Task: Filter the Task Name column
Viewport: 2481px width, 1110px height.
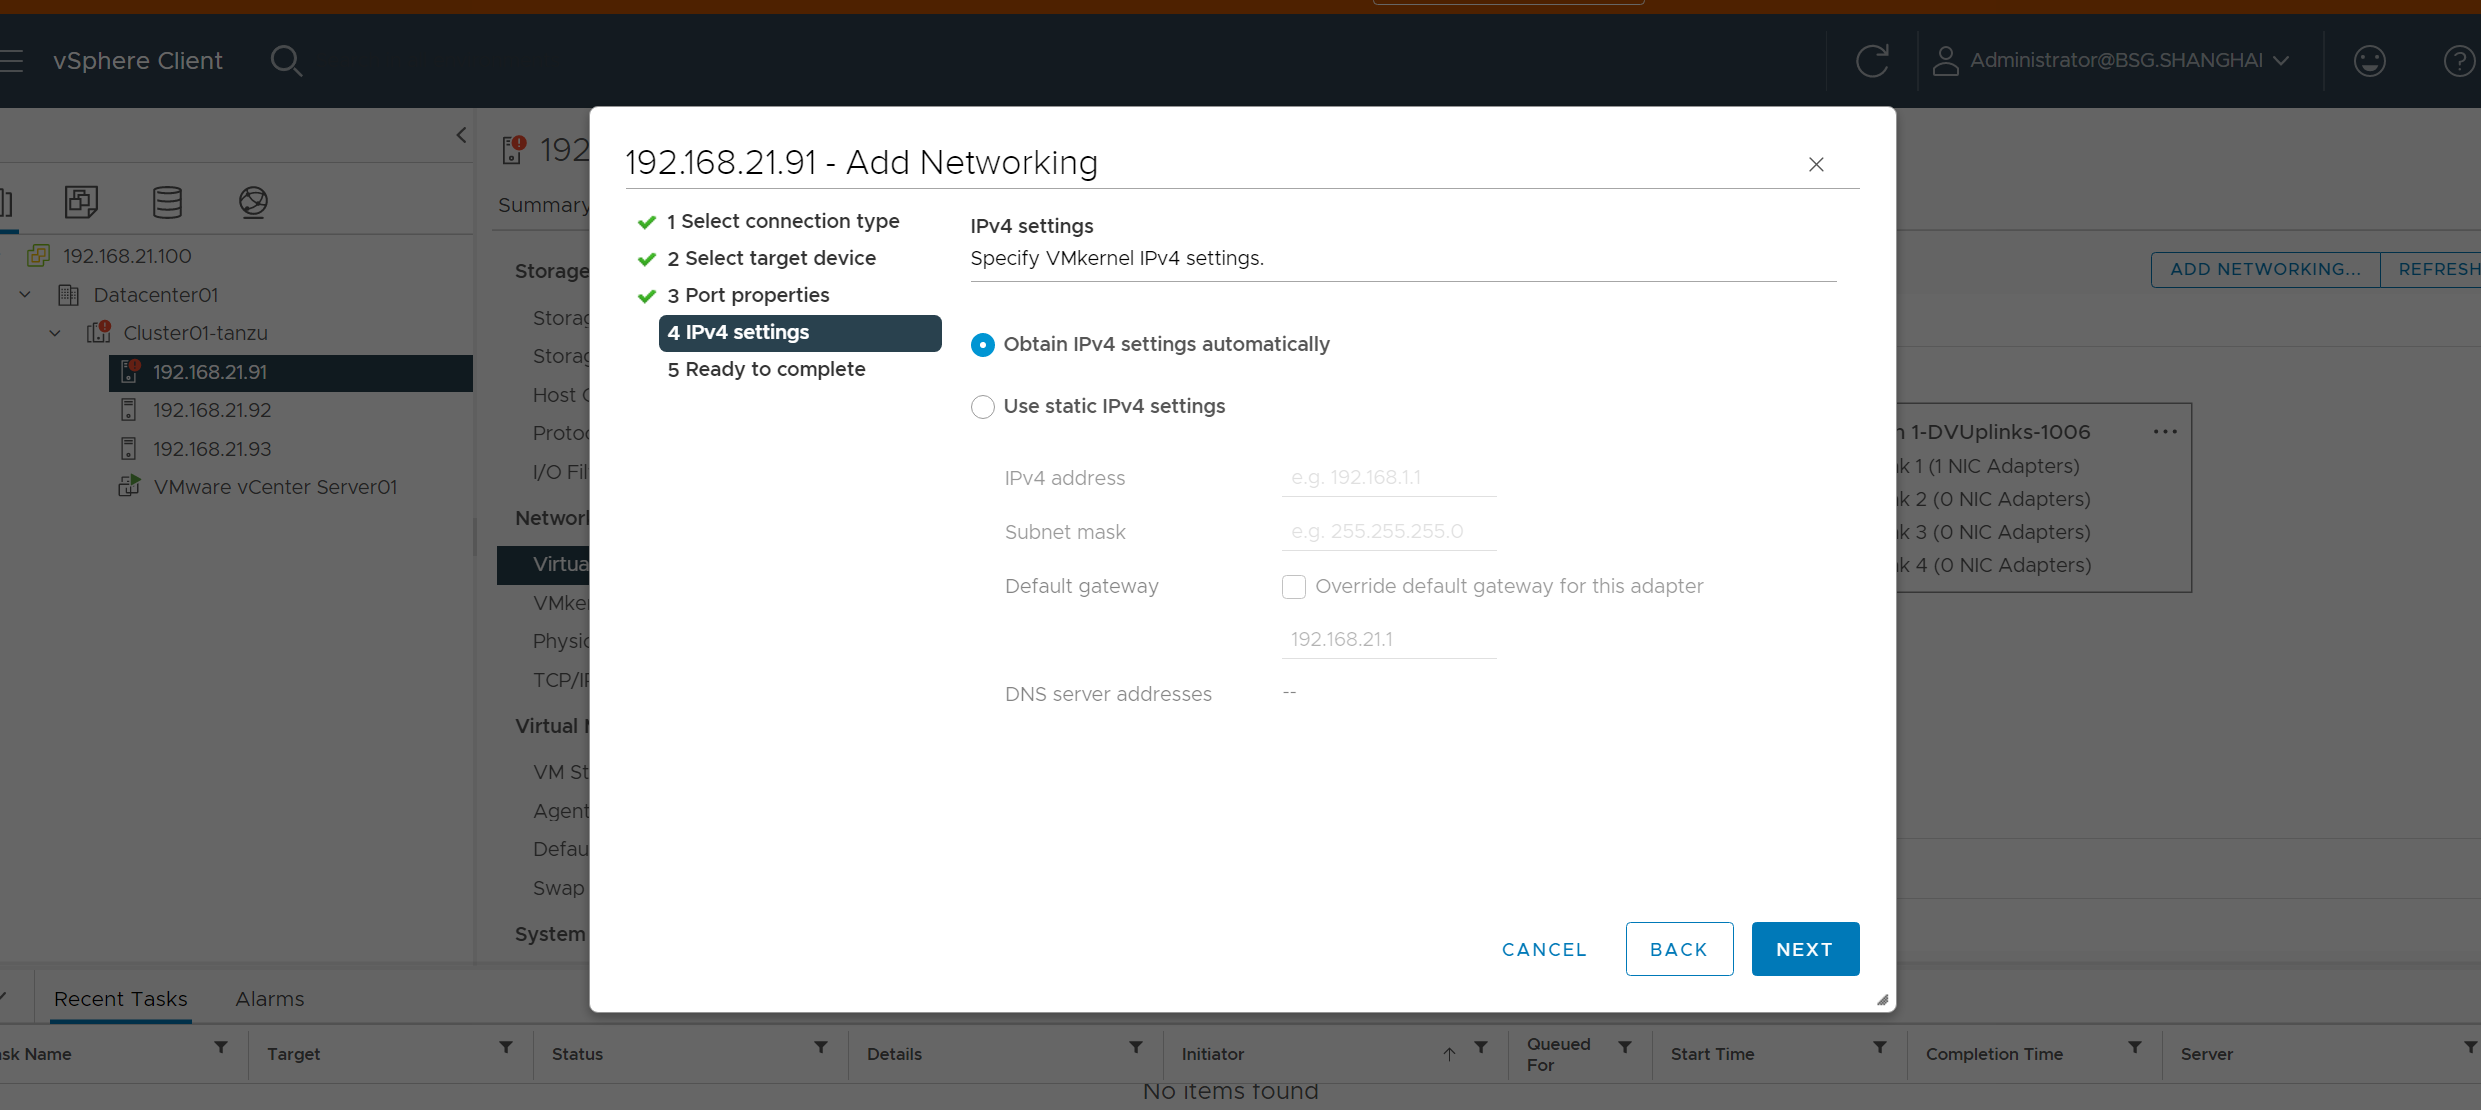Action: [221, 1048]
